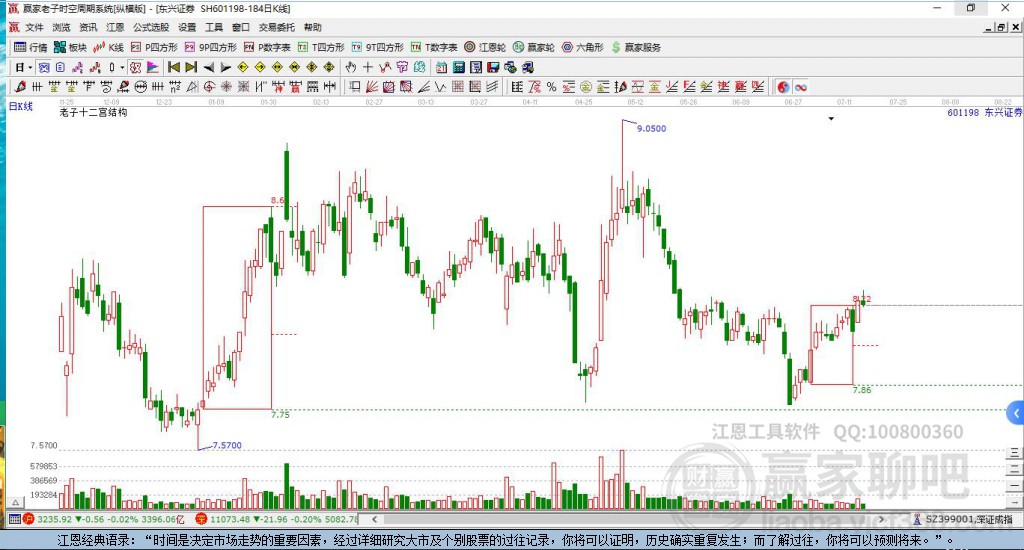
Task: Select the hand pan tool
Action: [351, 67]
